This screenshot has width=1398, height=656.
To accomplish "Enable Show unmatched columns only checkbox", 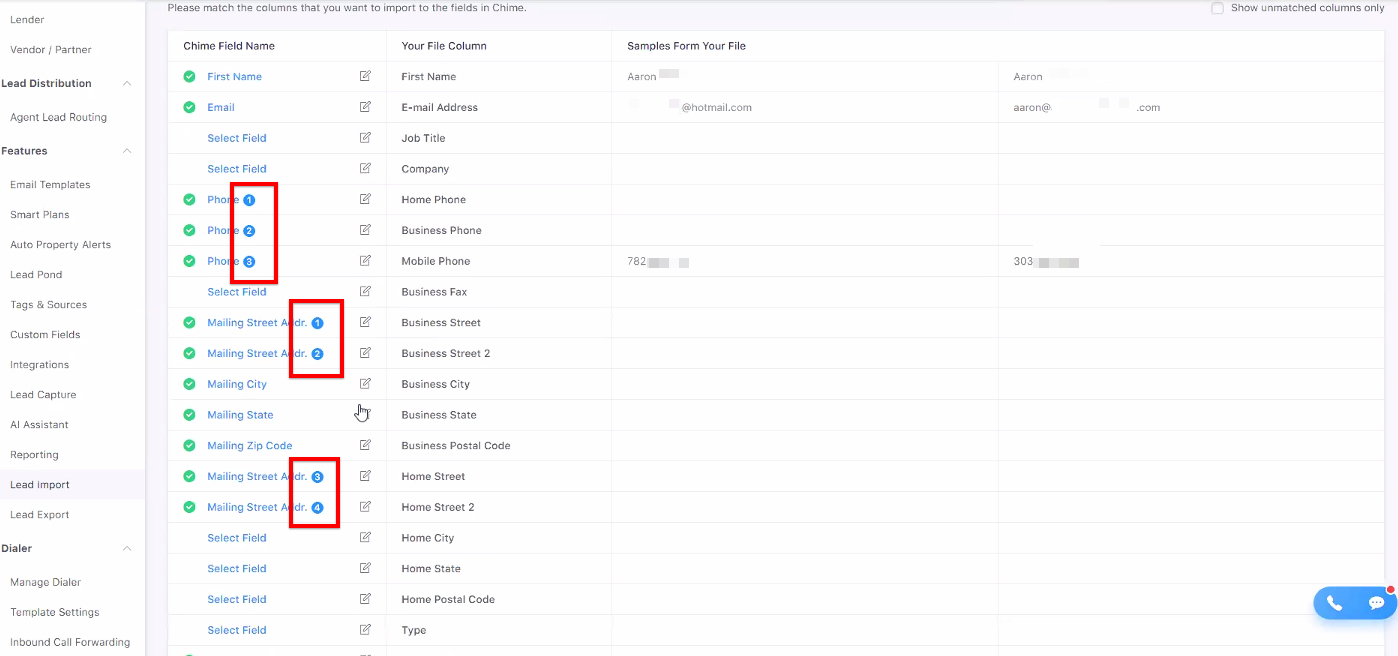I will 1217,8.
